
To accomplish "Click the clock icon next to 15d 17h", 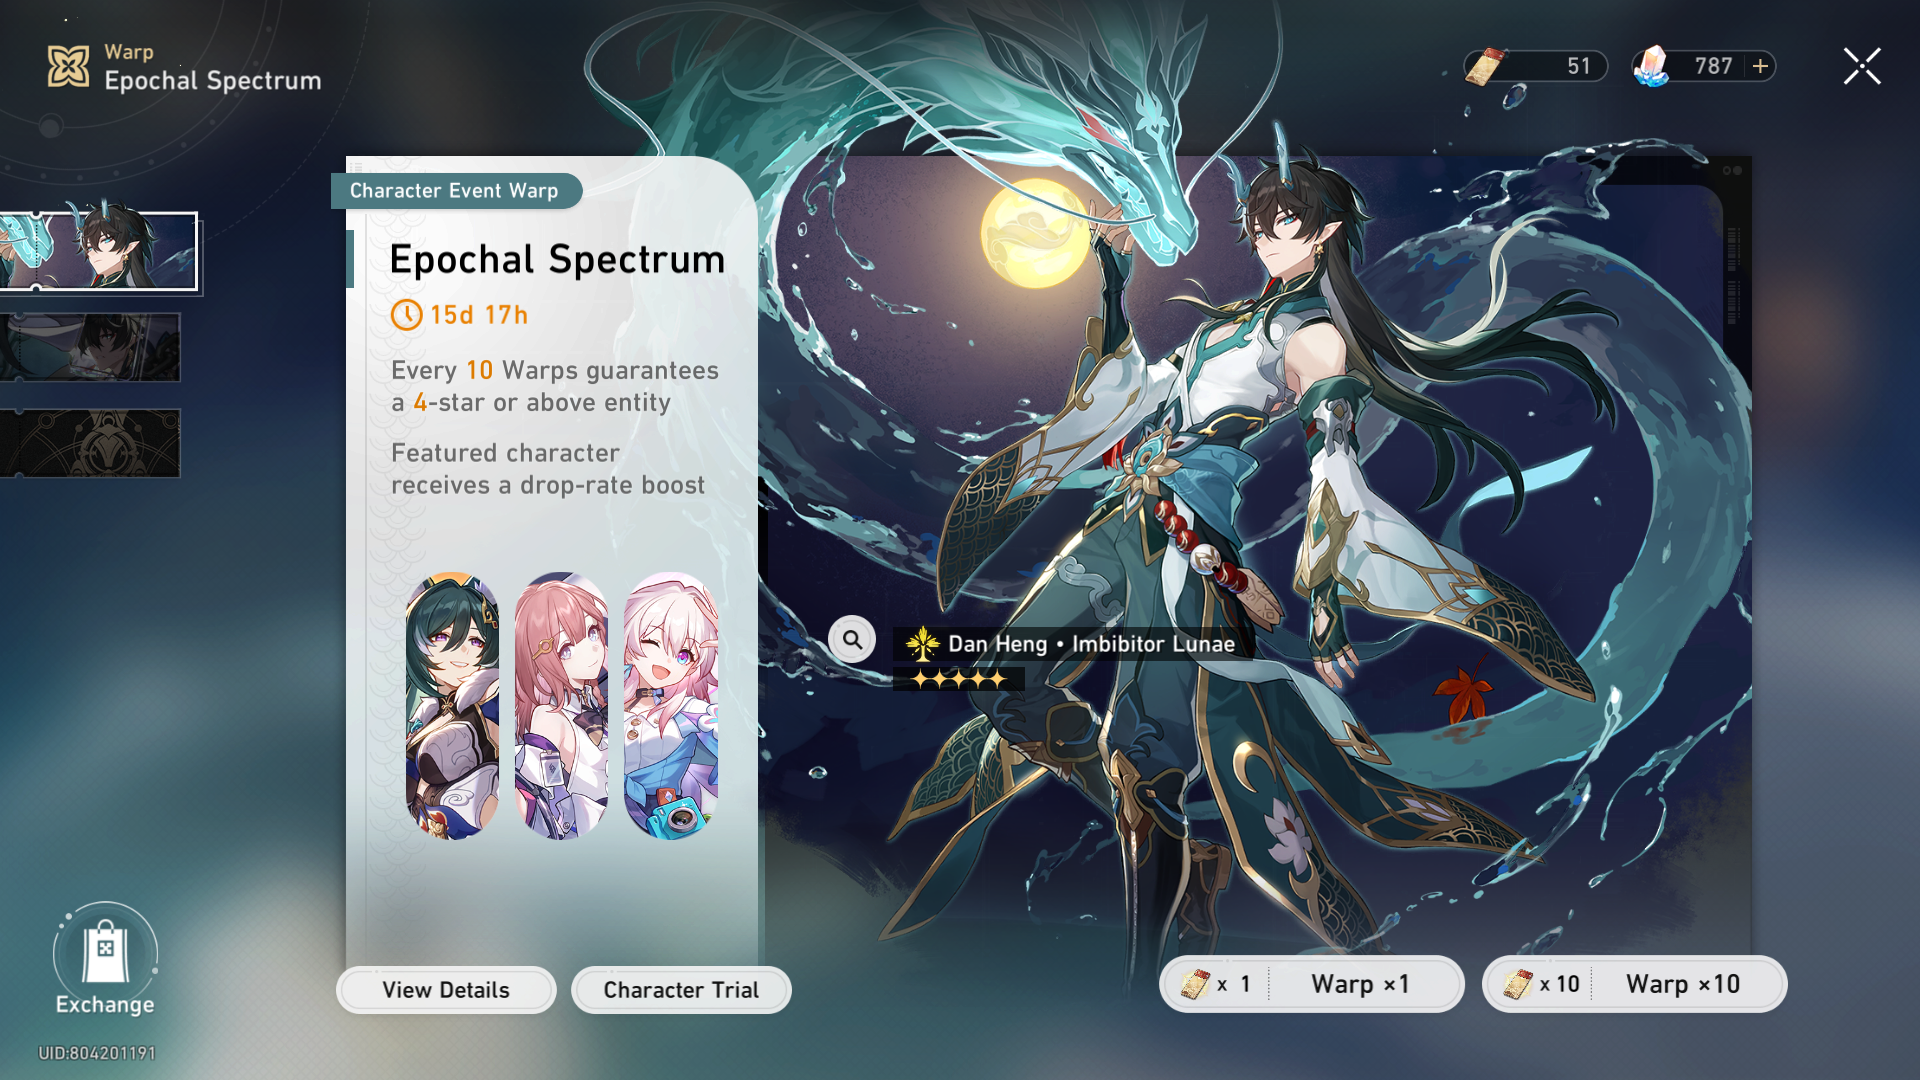I will (406, 315).
